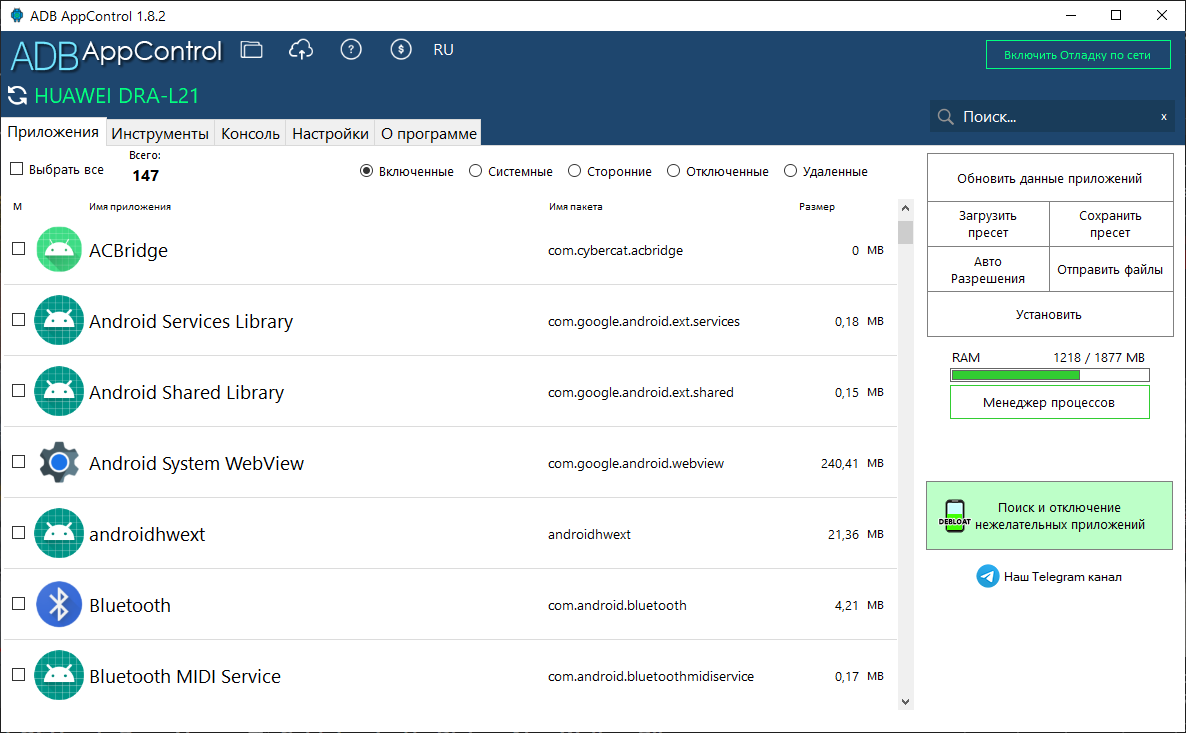Select the 'Системные' radio button
The image size is (1186, 733).
tap(475, 171)
